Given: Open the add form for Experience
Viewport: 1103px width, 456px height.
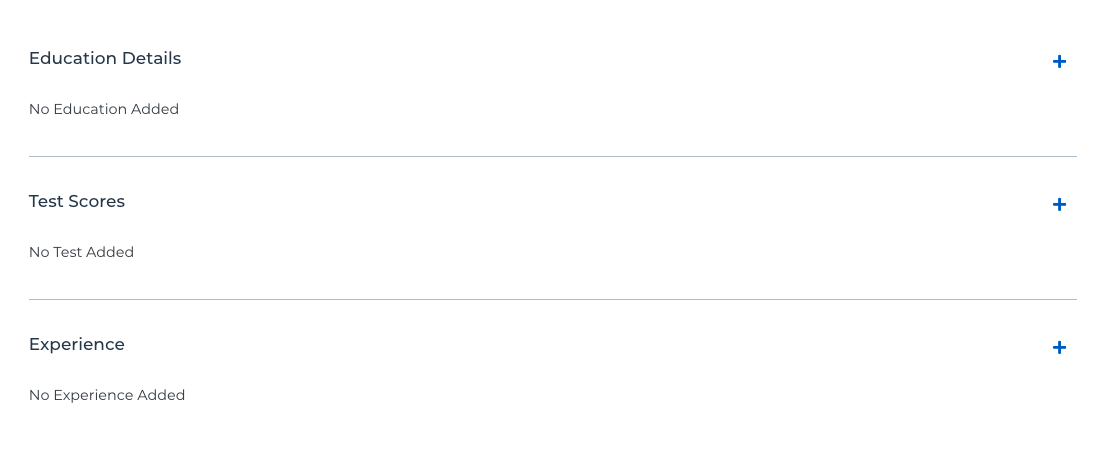Looking at the screenshot, I should click(x=1059, y=348).
